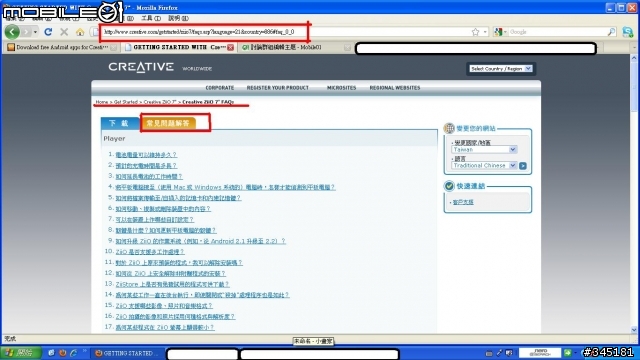
Task: Open FAQ question number 5 link
Action: click(178, 198)
